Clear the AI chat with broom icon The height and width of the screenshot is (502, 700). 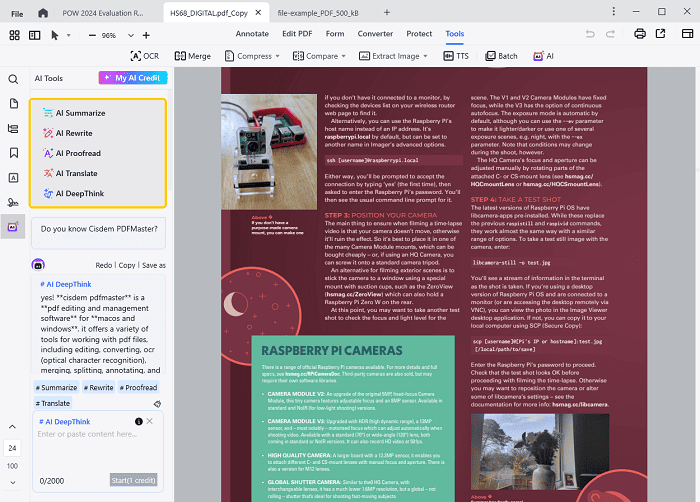pos(157,403)
